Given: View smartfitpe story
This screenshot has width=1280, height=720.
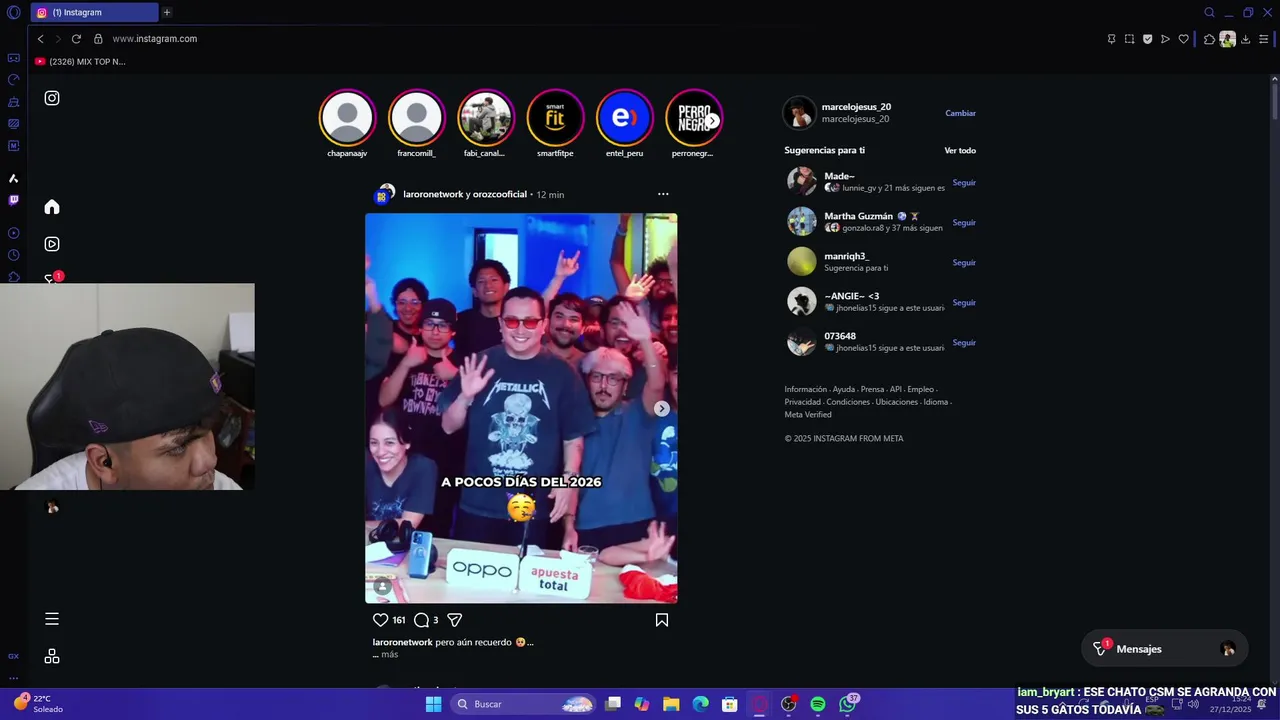Looking at the screenshot, I should (x=555, y=118).
